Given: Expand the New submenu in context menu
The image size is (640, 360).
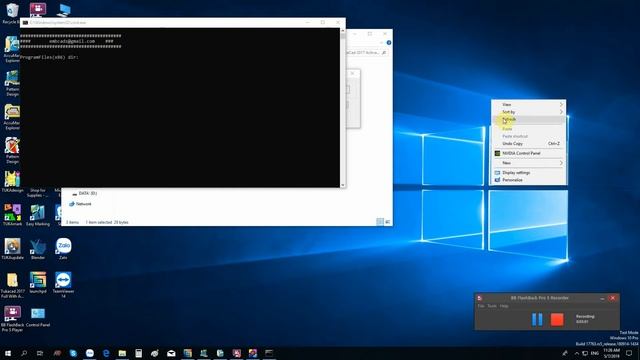Looking at the screenshot, I should (528, 163).
